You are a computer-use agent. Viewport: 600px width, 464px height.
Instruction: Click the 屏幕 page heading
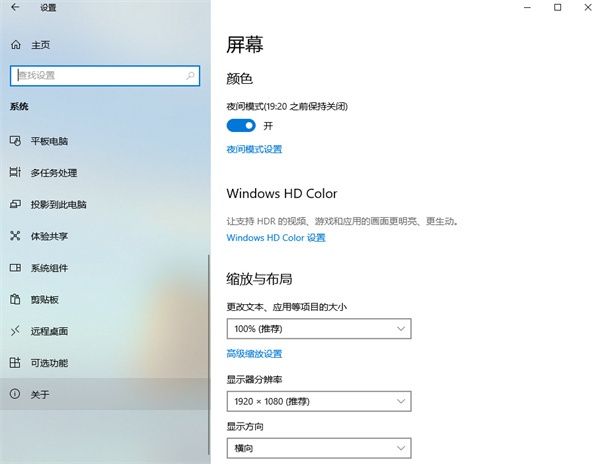245,45
